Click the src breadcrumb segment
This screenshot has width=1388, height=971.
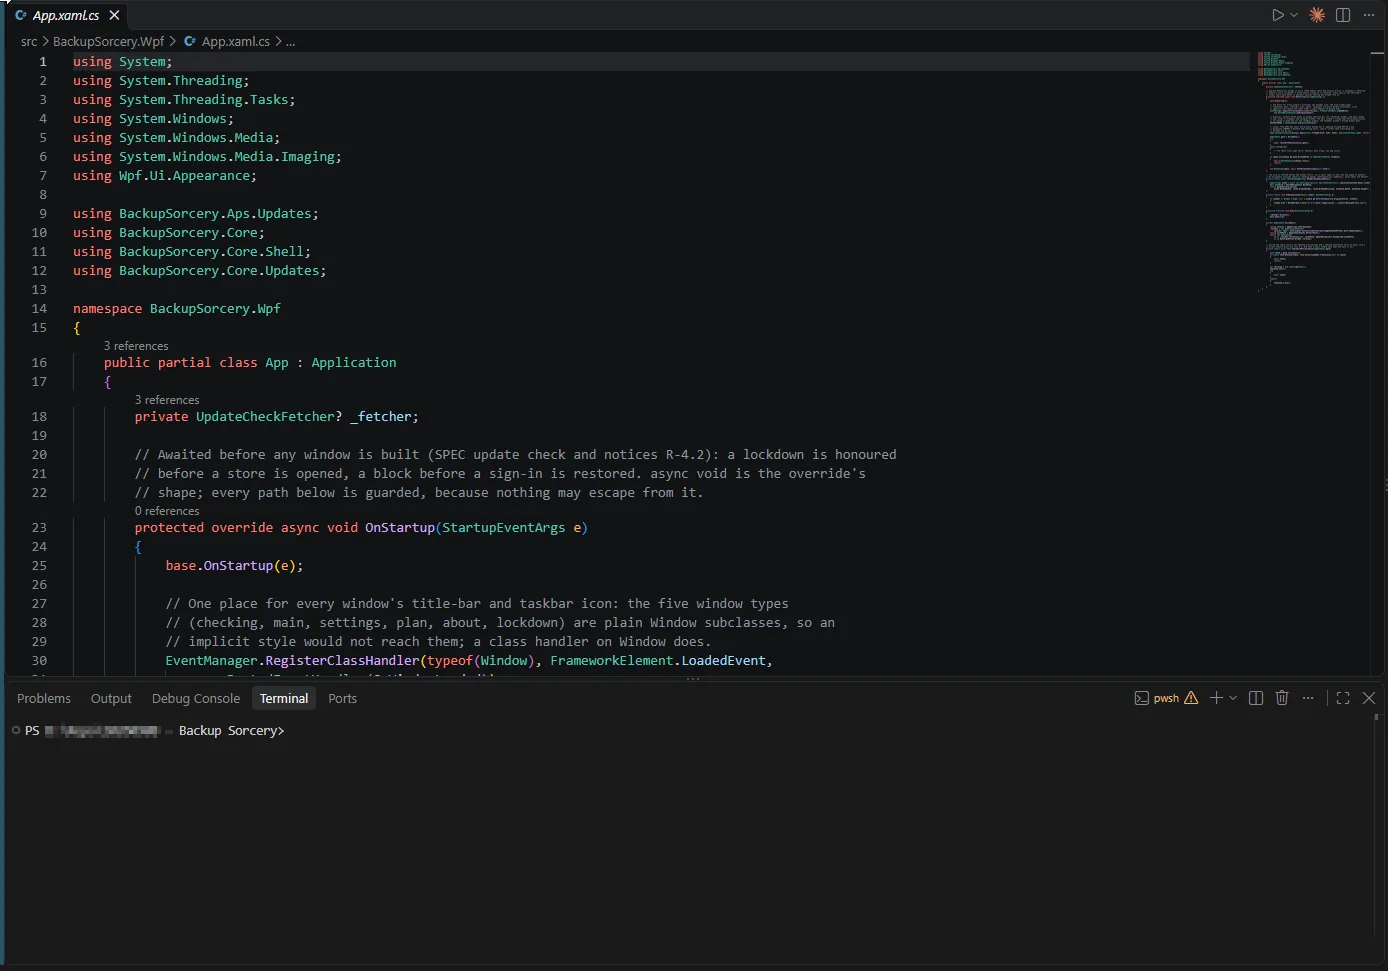(x=29, y=41)
